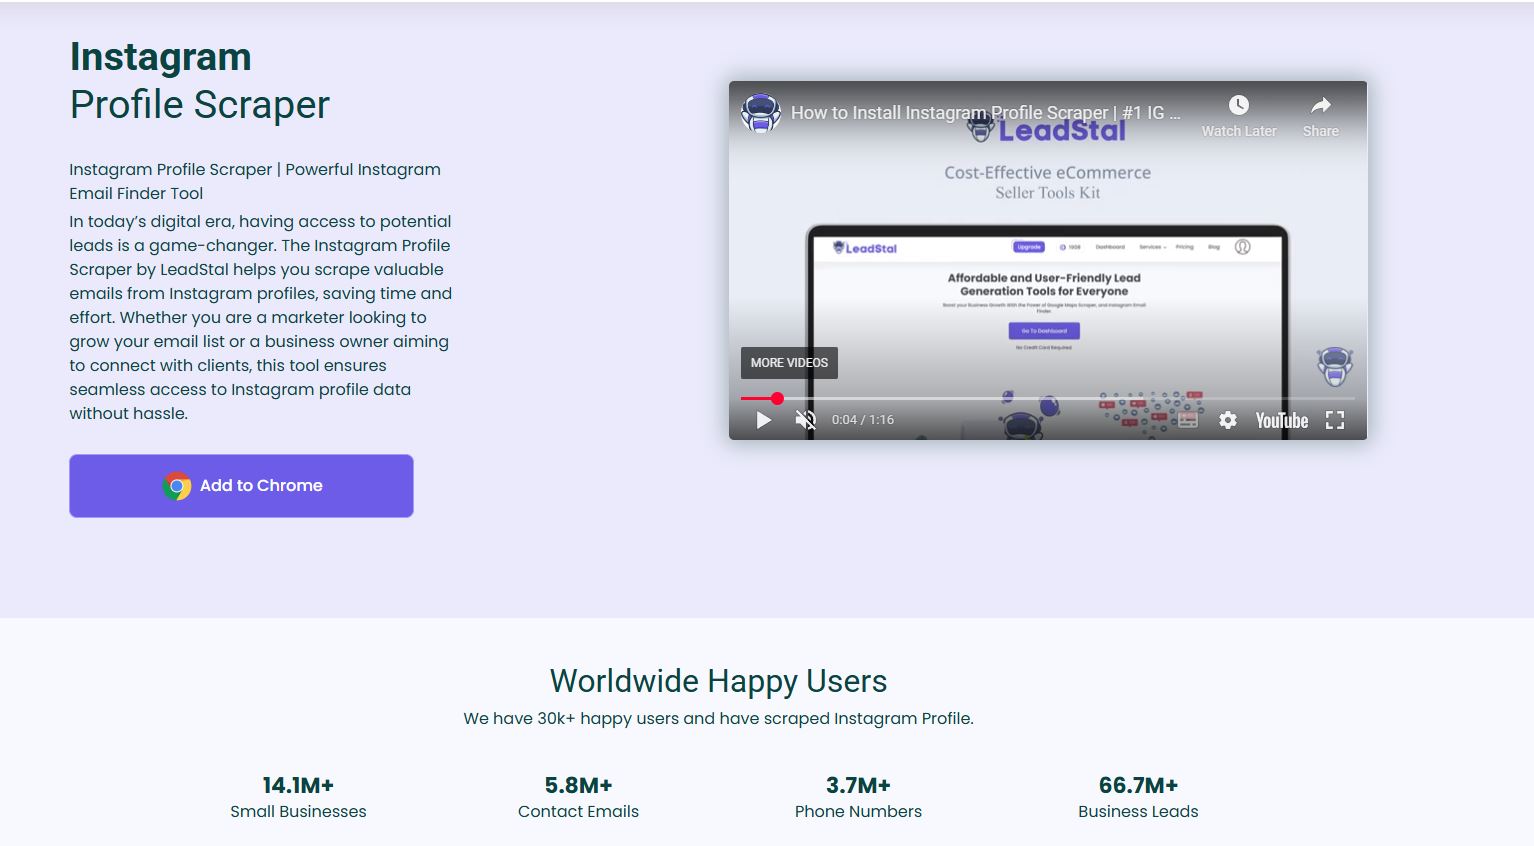Click the red video progress scrubber
The height and width of the screenshot is (846, 1534).
pyautogui.click(x=777, y=399)
